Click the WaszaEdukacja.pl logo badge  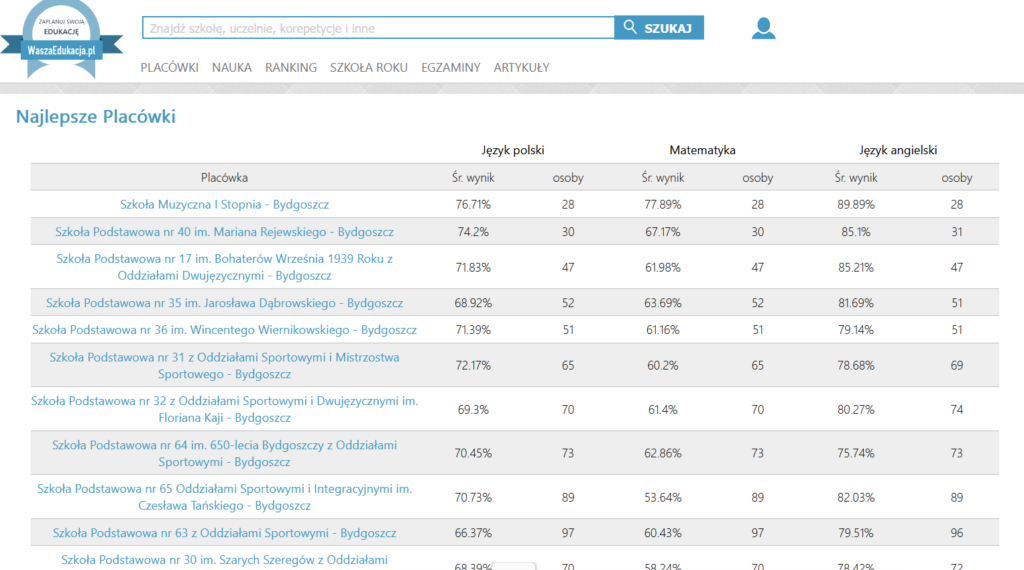(x=62, y=38)
